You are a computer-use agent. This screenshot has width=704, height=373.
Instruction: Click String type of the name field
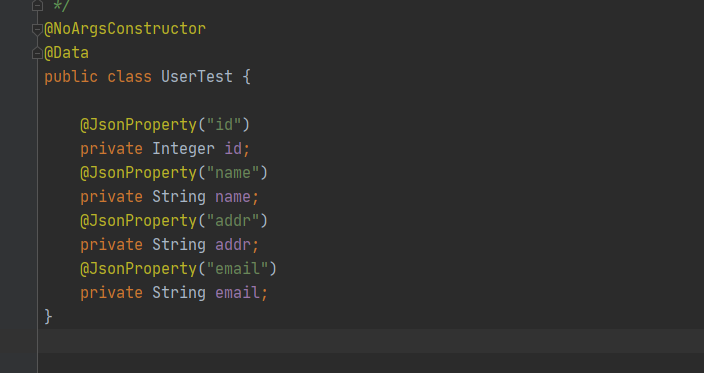click(179, 197)
